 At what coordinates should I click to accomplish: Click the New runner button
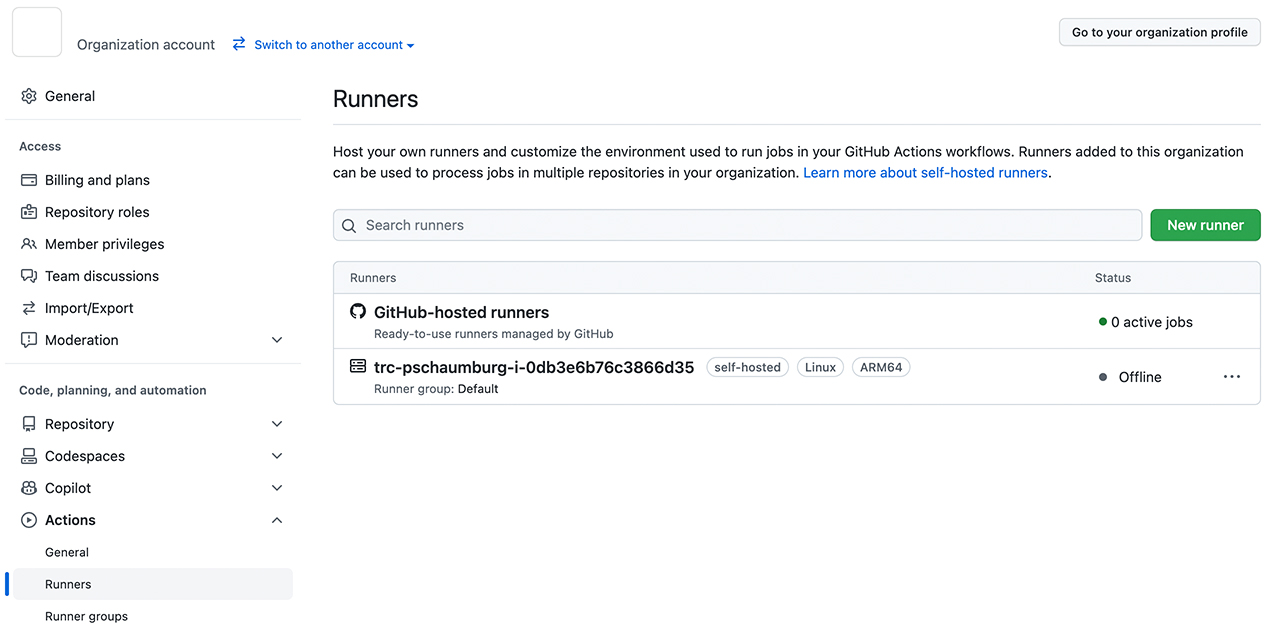tap(1205, 225)
